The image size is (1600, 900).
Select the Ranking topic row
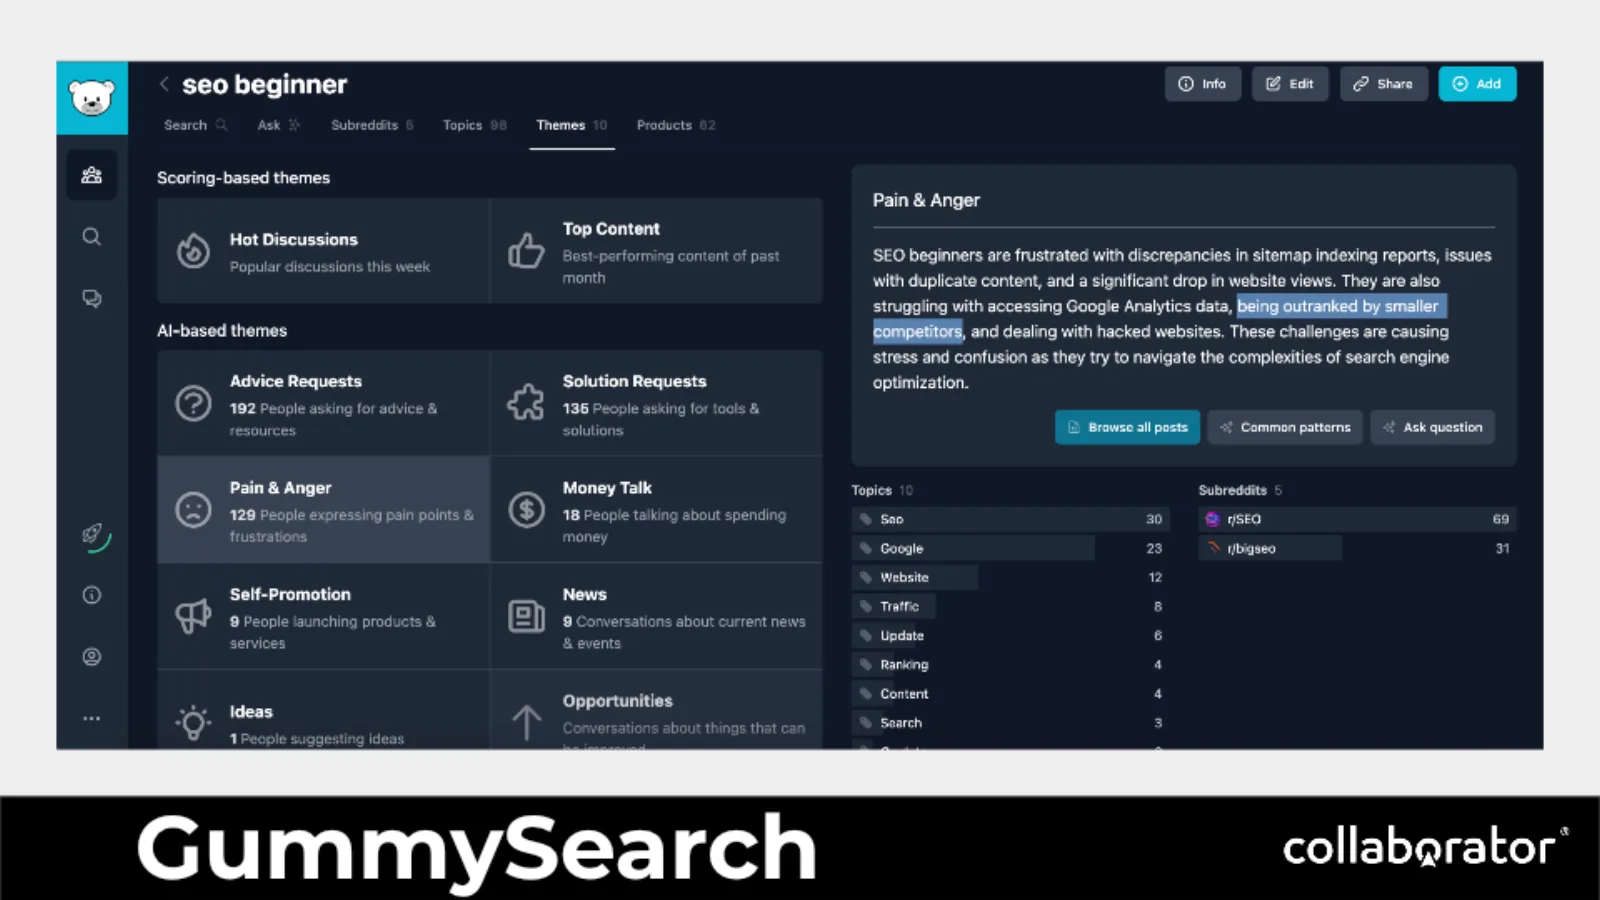pos(1010,664)
